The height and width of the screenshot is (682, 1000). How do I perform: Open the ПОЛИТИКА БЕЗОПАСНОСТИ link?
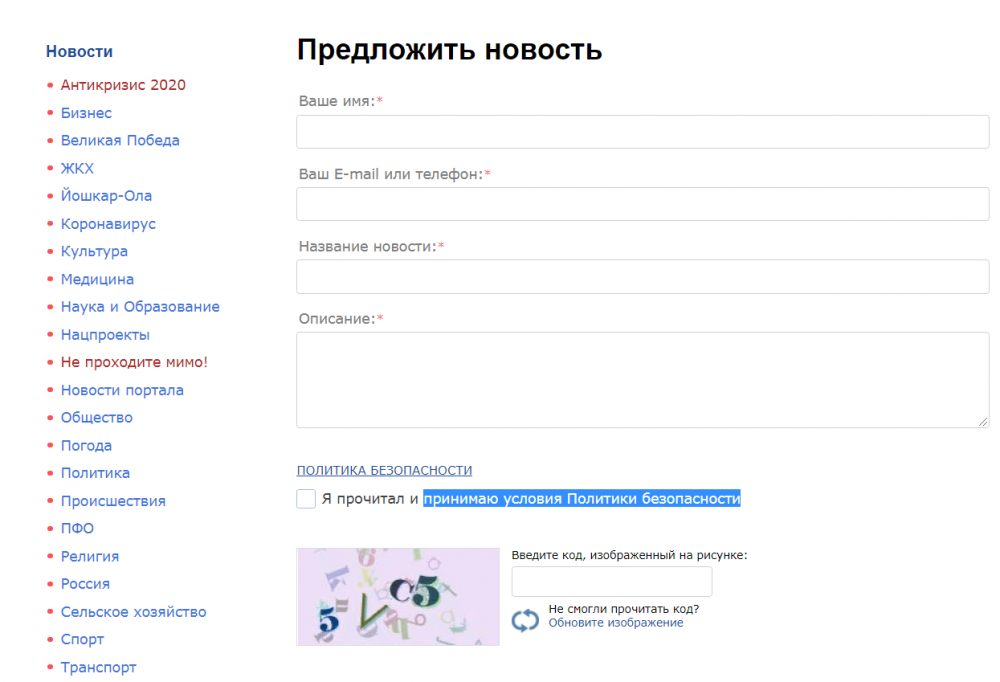tap(384, 471)
